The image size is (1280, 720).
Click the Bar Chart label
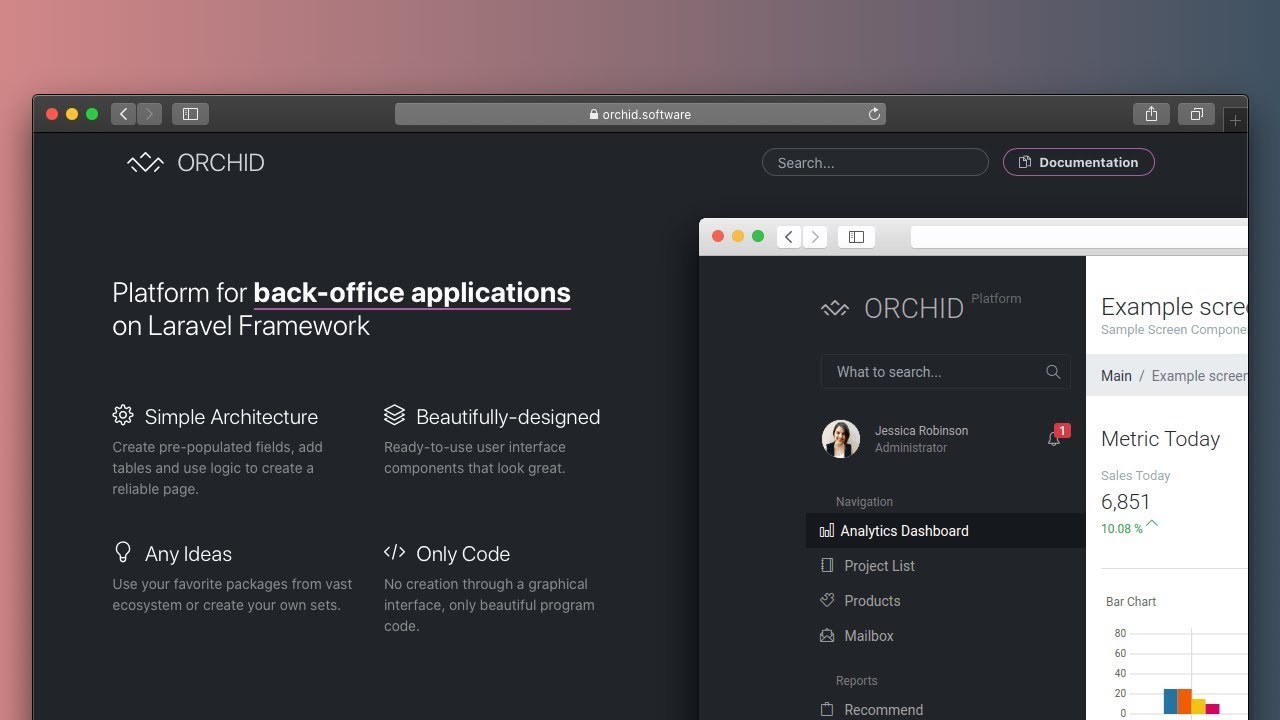(x=1131, y=602)
